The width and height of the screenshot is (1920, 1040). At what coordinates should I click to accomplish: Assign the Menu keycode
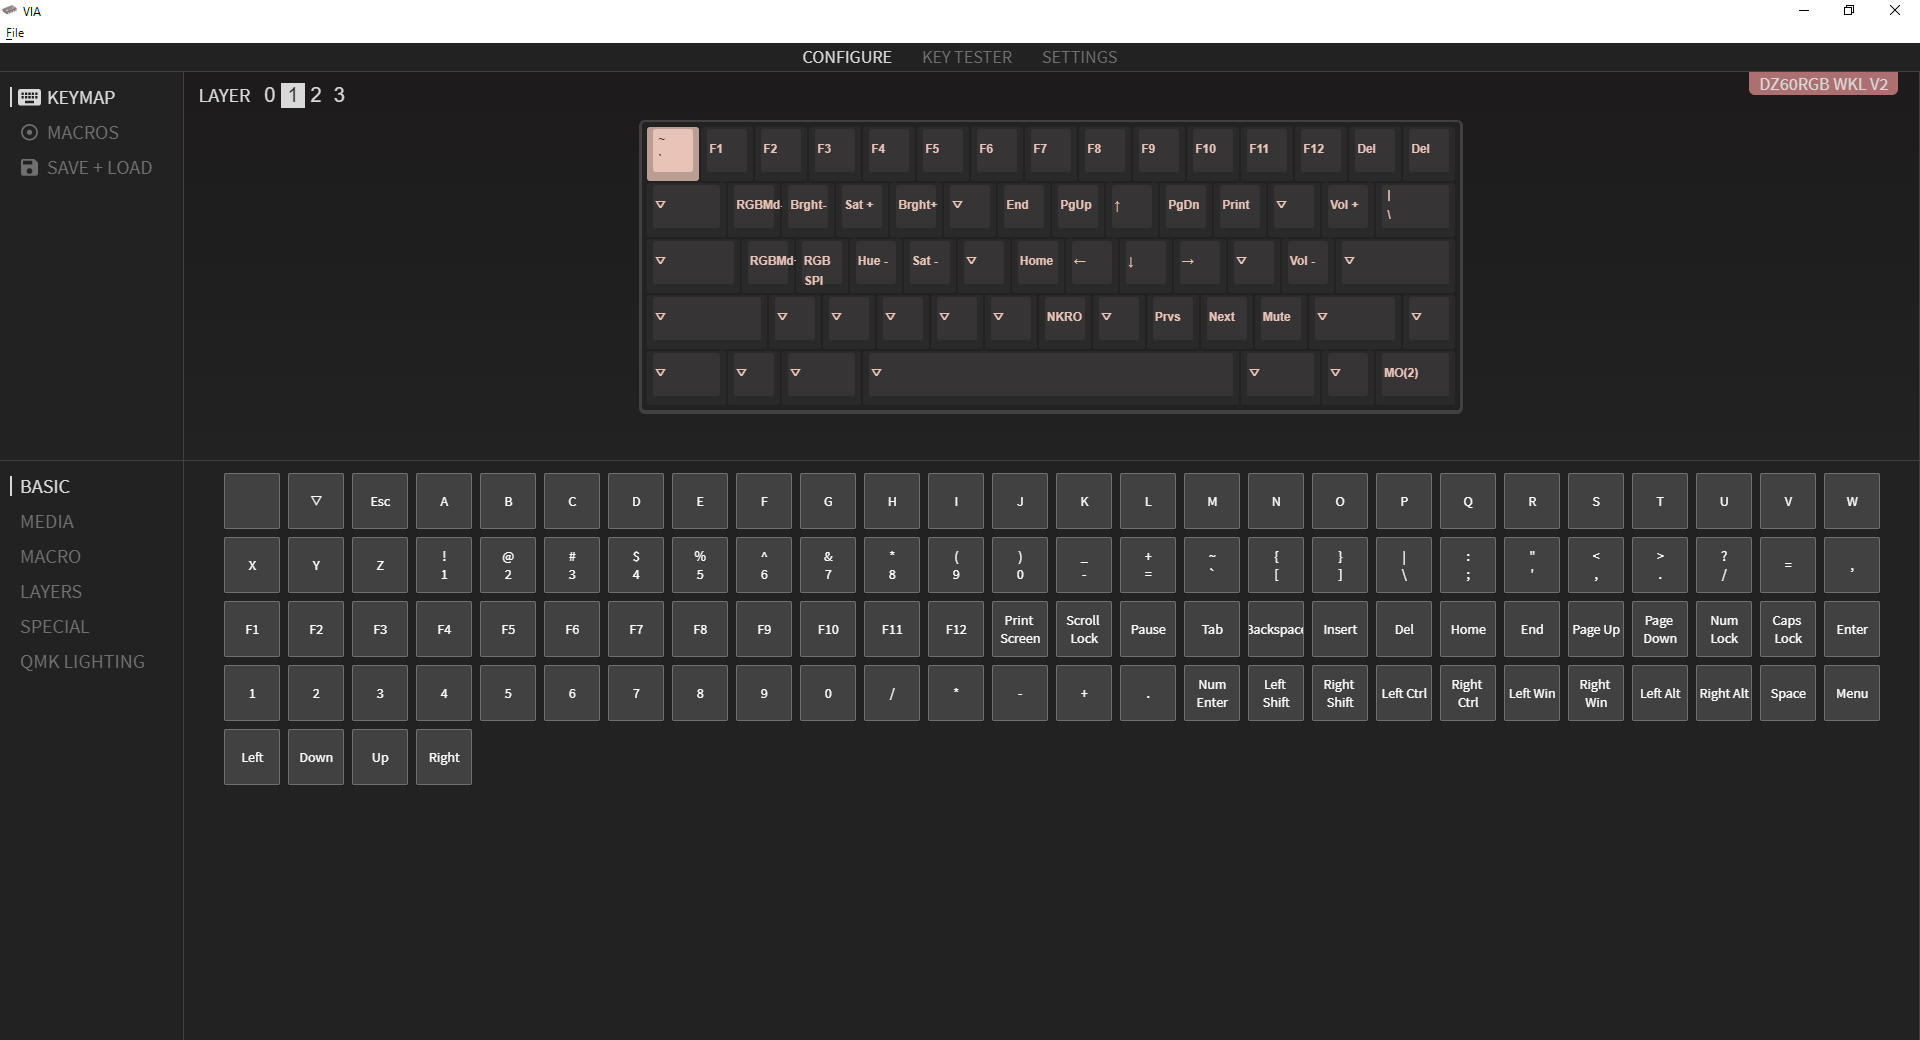(x=1852, y=693)
